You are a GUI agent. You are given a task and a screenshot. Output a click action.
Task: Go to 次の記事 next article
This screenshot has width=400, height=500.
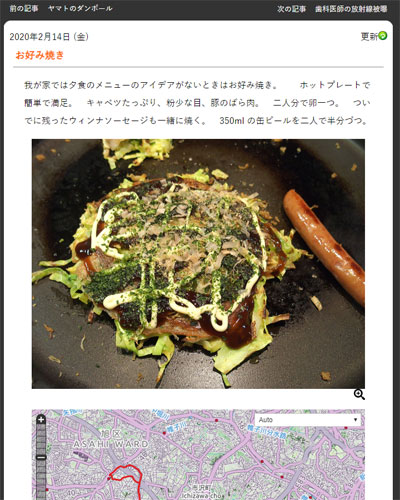[x=291, y=9]
